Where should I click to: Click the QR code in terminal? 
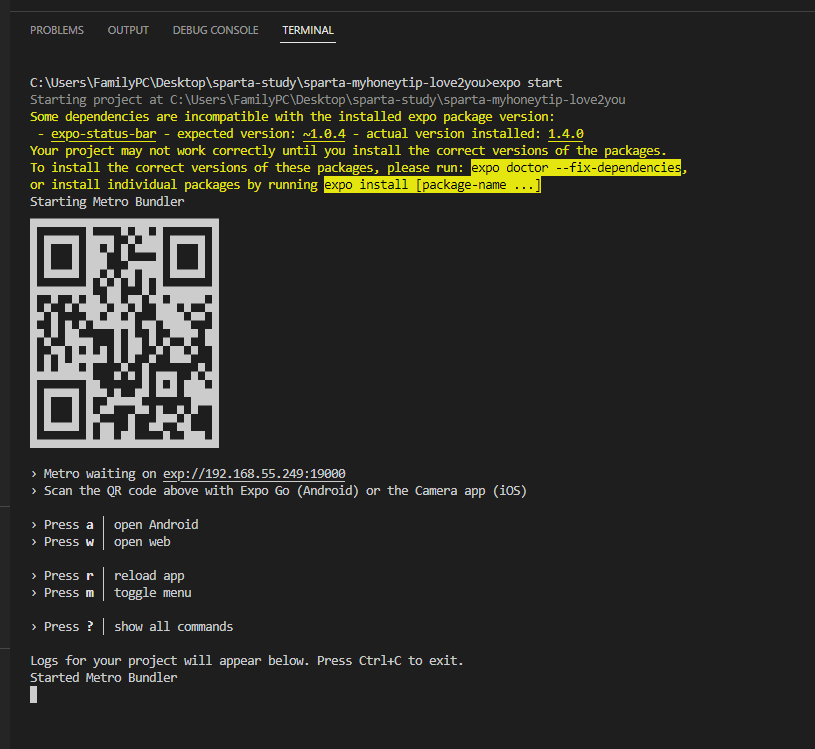(x=124, y=333)
